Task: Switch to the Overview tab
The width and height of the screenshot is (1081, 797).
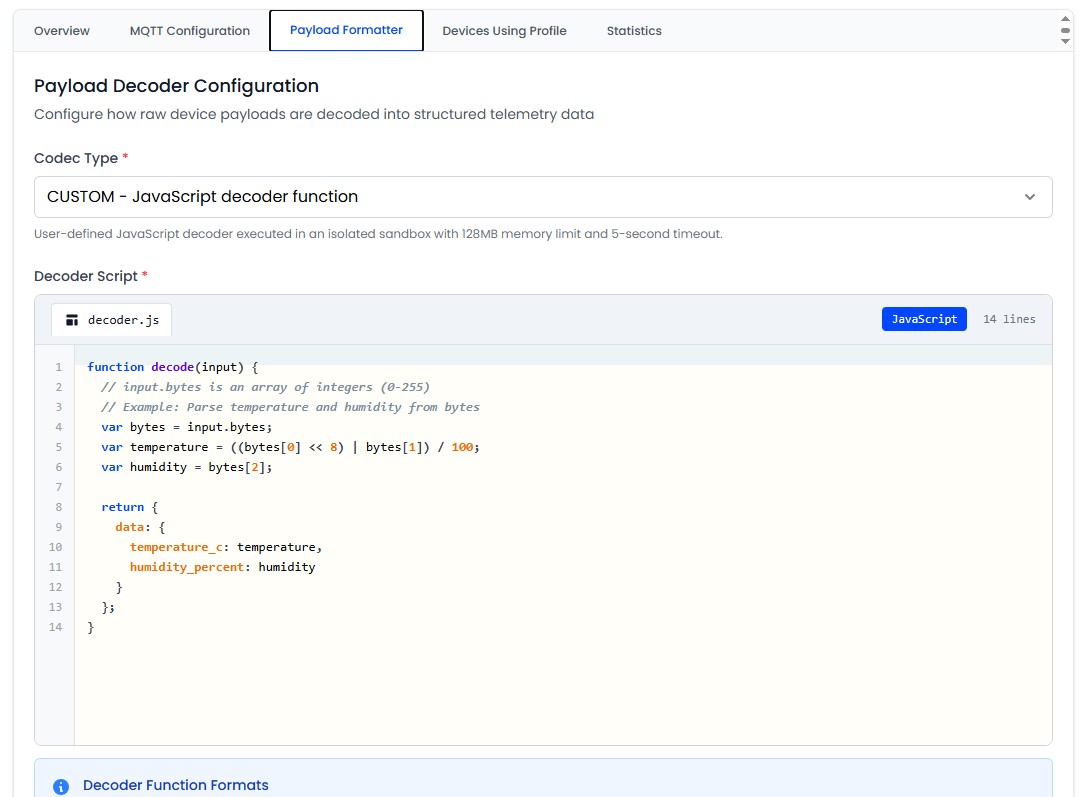Action: click(62, 31)
